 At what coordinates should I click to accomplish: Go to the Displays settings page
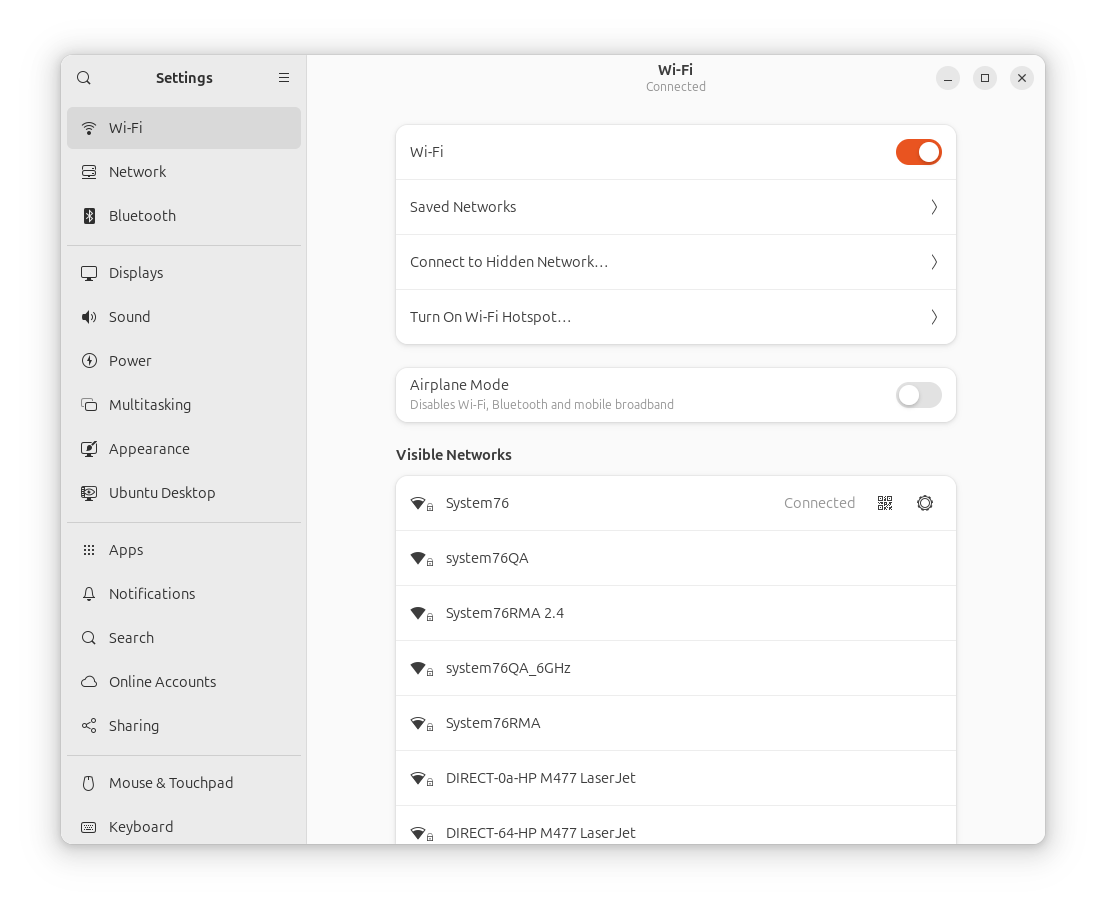click(x=136, y=273)
